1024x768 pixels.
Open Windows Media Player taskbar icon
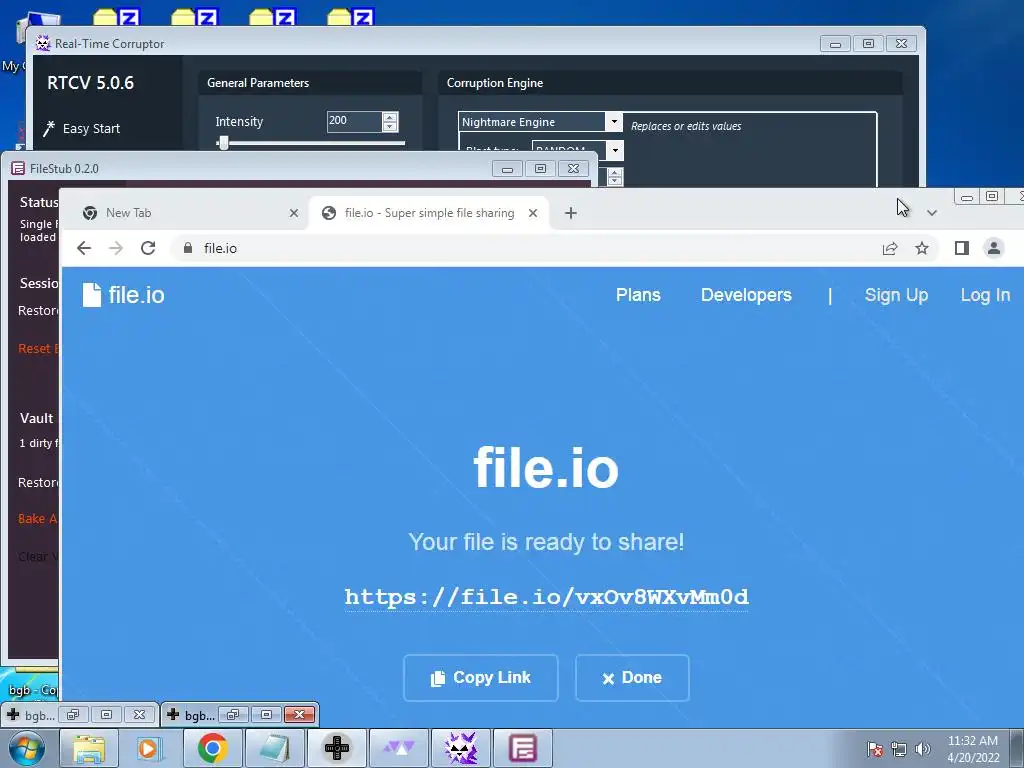(x=150, y=748)
